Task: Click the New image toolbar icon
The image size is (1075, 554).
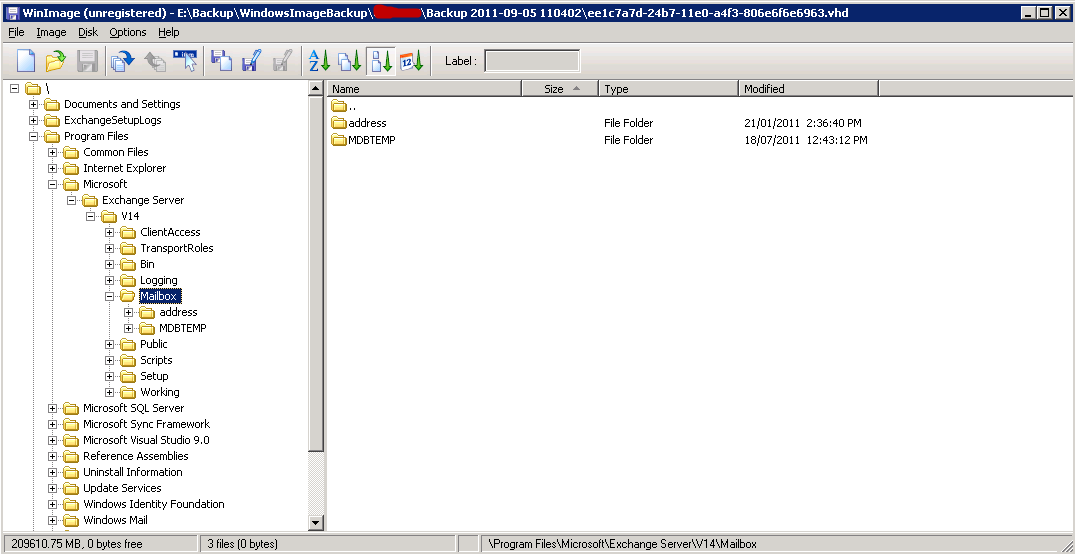Action: coord(25,61)
